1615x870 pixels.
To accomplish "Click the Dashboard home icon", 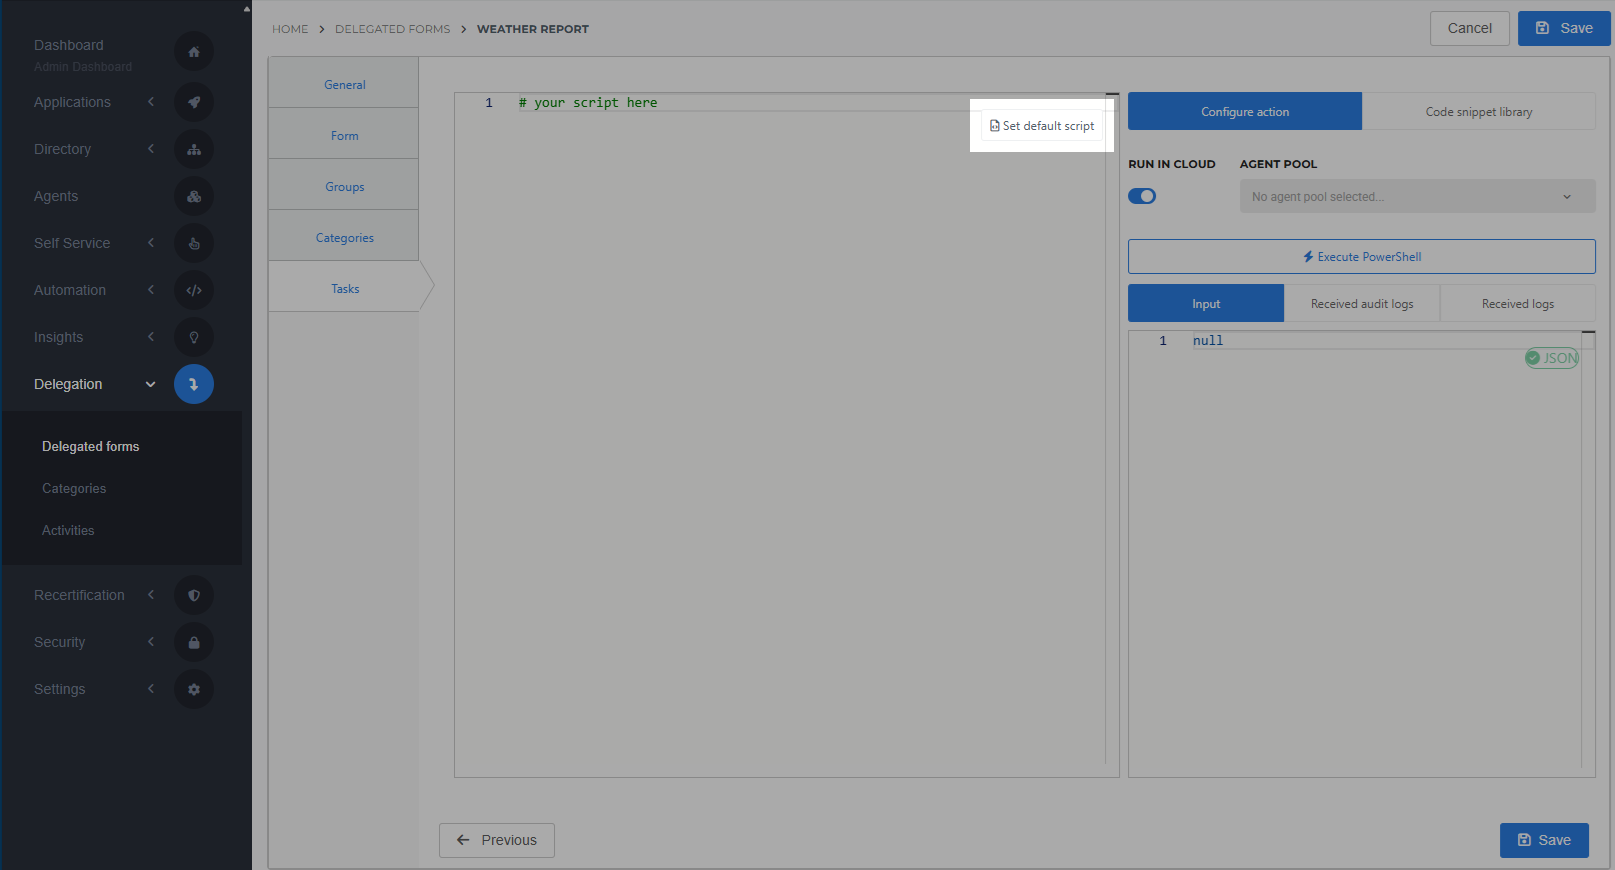I will (x=194, y=52).
